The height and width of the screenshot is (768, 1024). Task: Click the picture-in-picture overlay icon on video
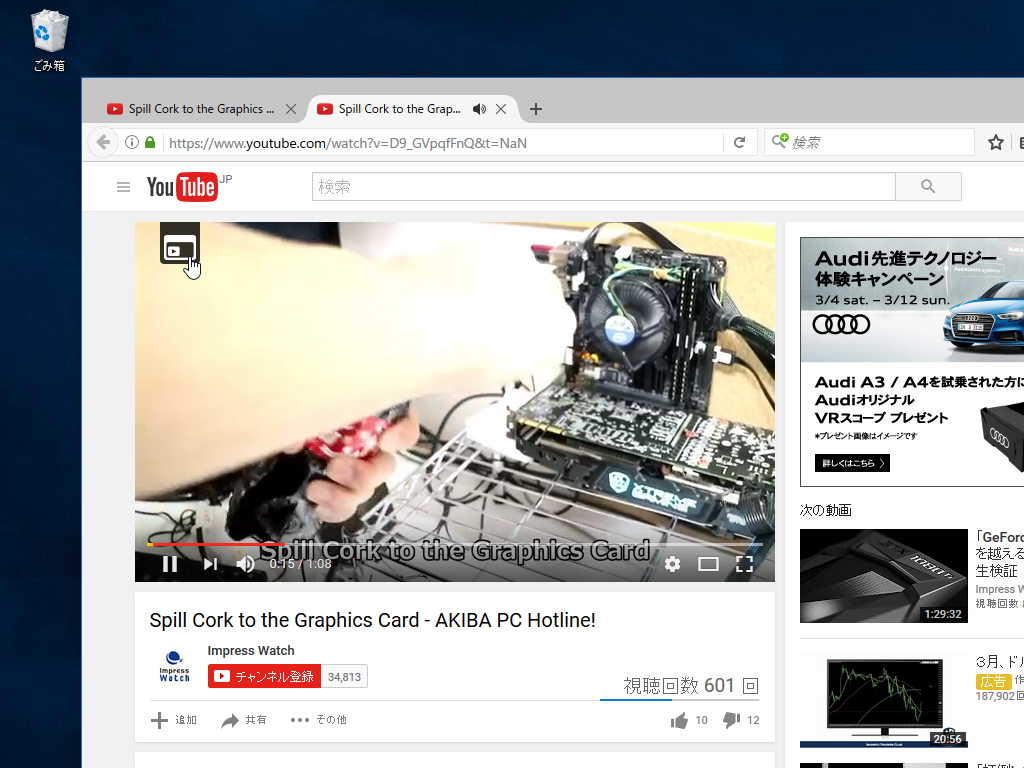click(180, 246)
